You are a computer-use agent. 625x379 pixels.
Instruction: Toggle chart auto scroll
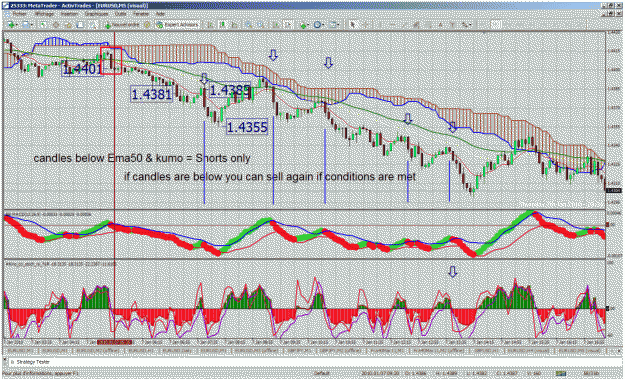click(276, 25)
